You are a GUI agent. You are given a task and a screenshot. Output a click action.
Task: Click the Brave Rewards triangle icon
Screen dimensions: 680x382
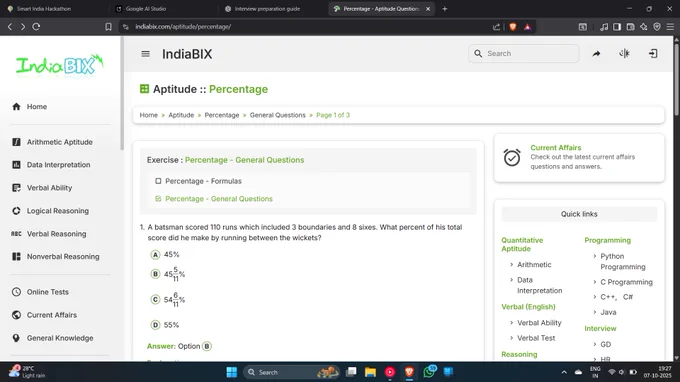coord(527,27)
